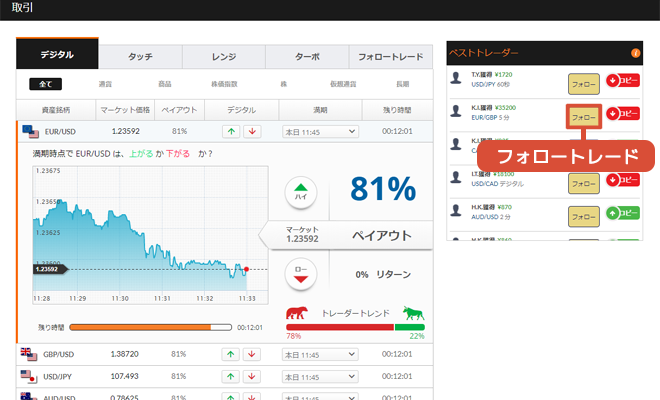Select the 商品 asset filter
The image size is (660, 400).
[x=165, y=84]
